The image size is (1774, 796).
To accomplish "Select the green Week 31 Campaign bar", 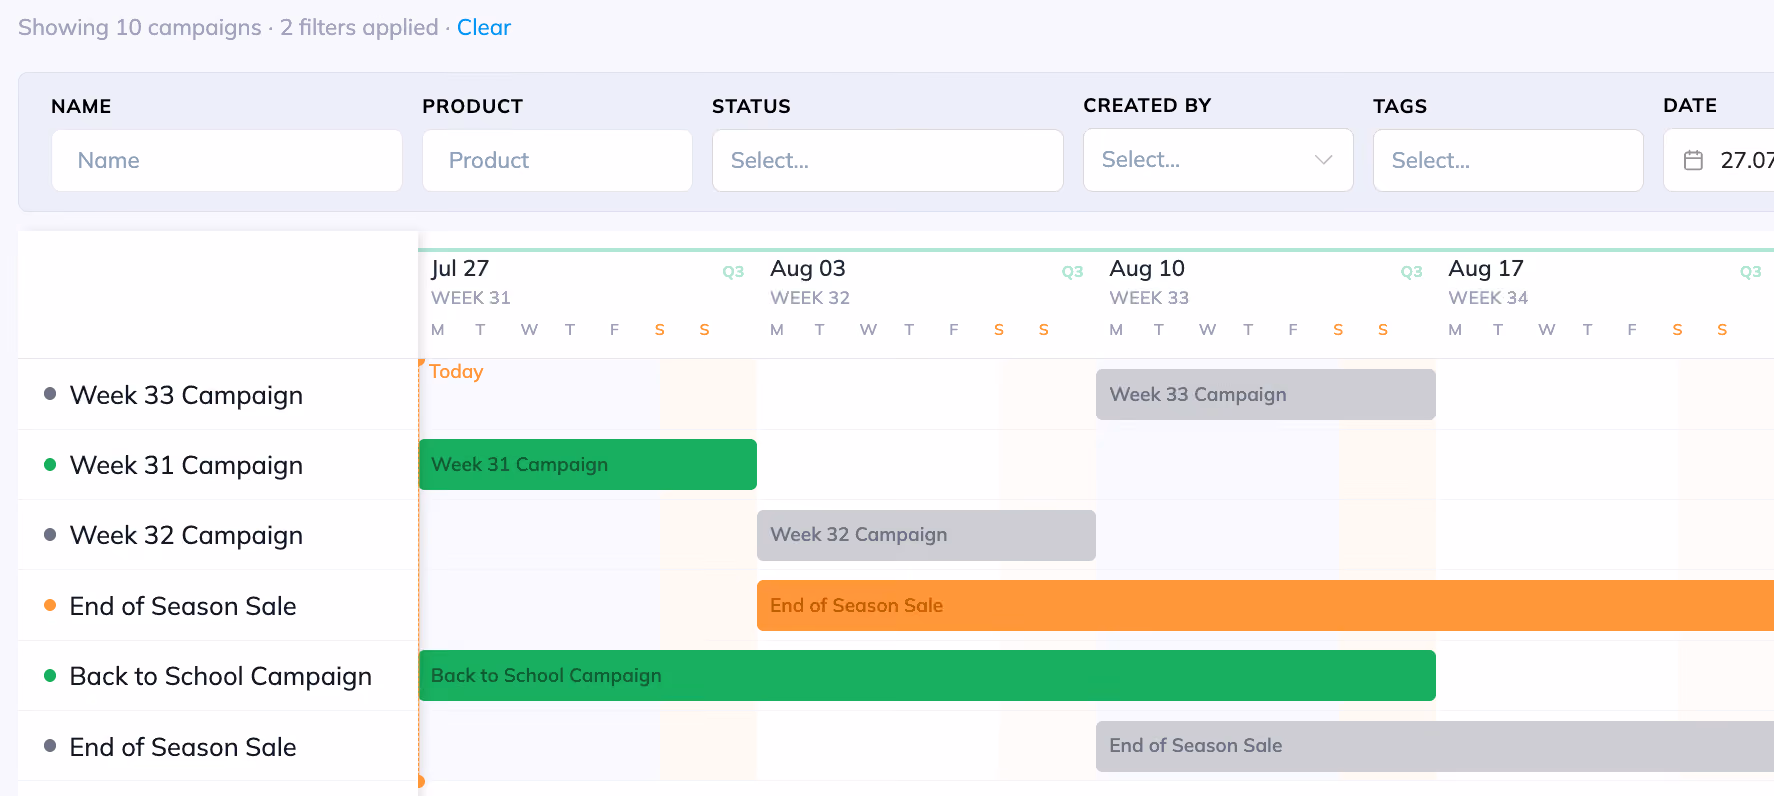I will 588,464.
